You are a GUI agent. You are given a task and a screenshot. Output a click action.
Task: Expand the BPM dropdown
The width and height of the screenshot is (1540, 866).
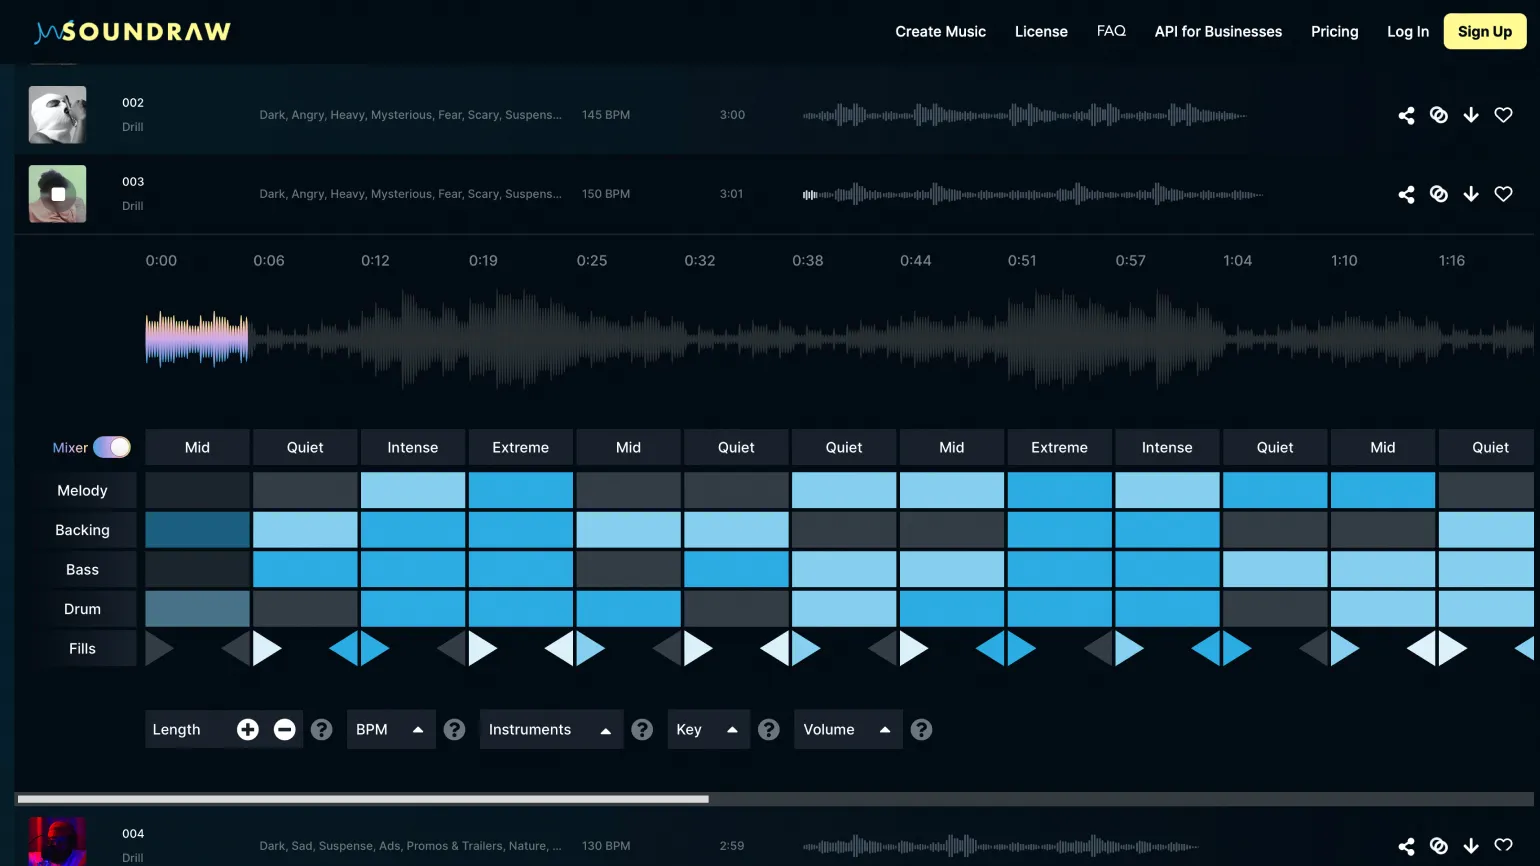click(390, 730)
